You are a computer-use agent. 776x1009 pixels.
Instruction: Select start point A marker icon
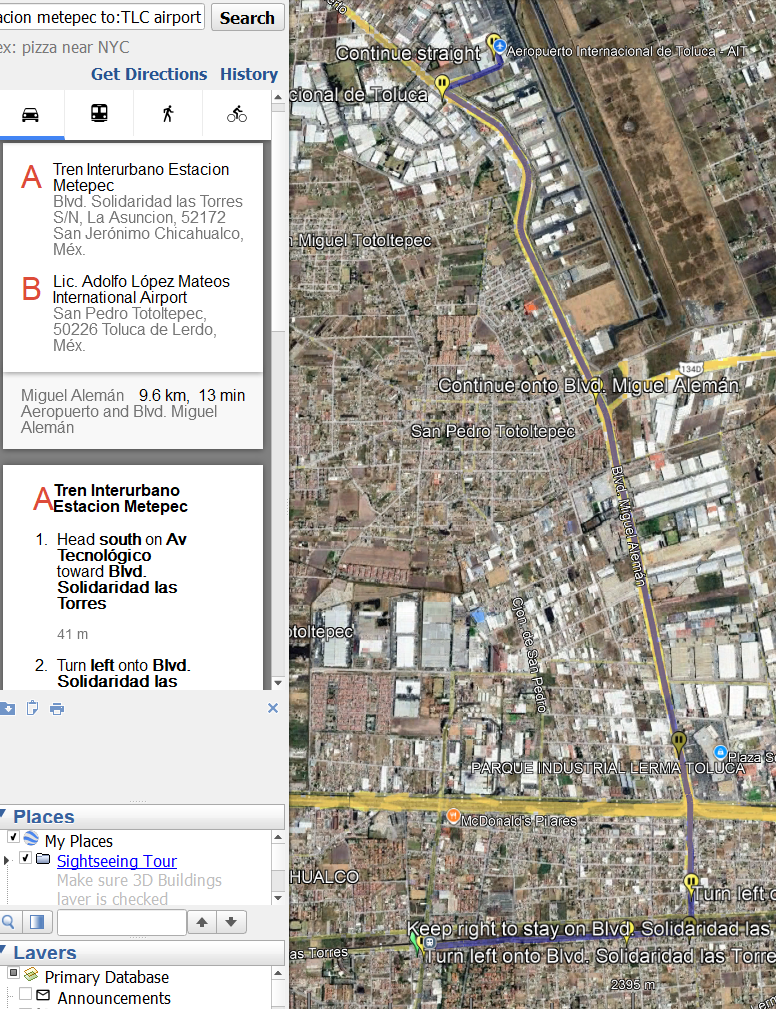31,177
